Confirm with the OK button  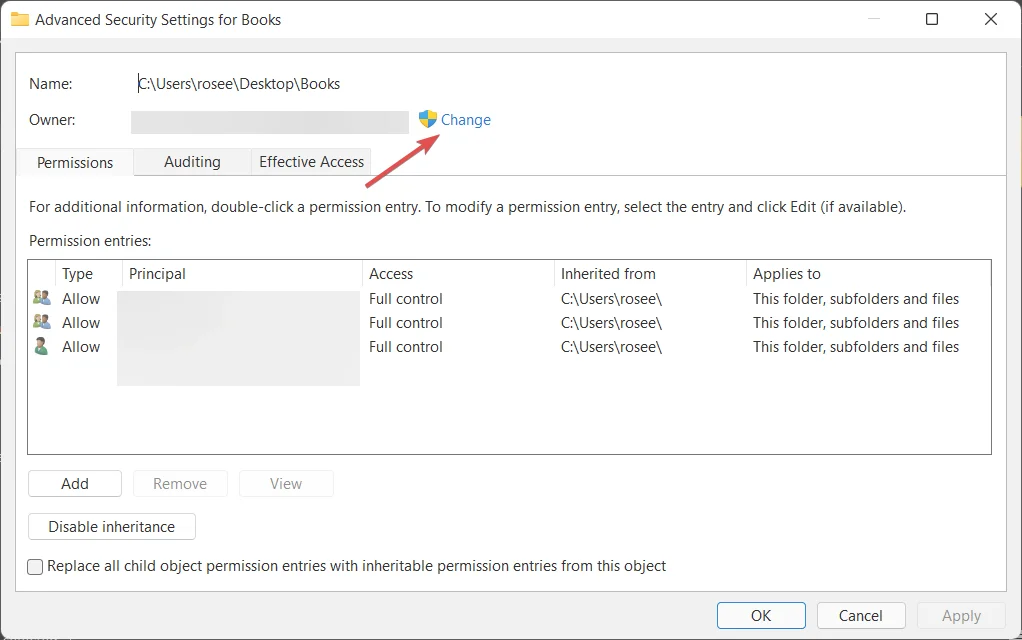pos(761,616)
